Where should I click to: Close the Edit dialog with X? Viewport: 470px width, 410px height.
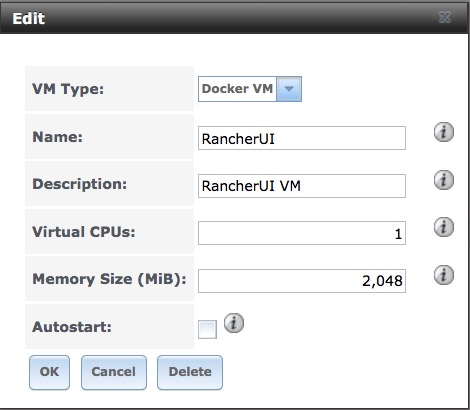coord(445,17)
